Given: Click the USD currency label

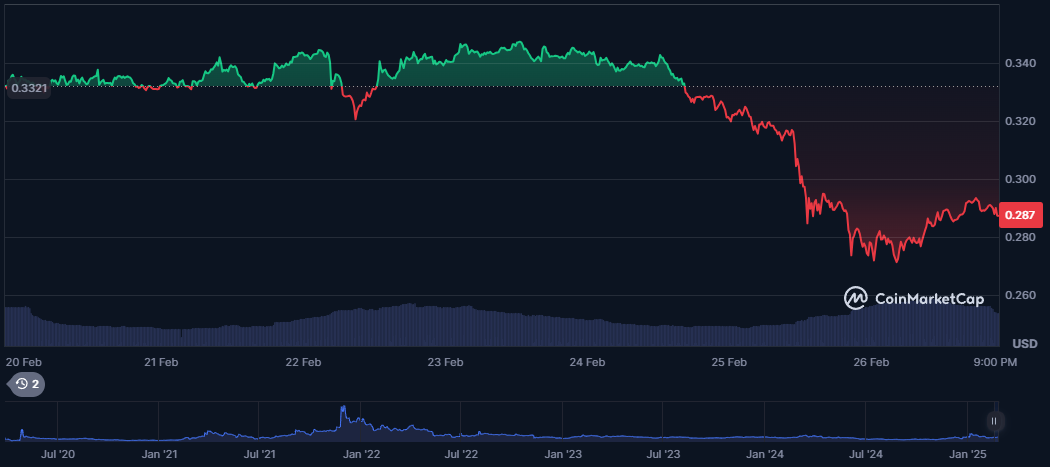Looking at the screenshot, I should click(x=1025, y=344).
